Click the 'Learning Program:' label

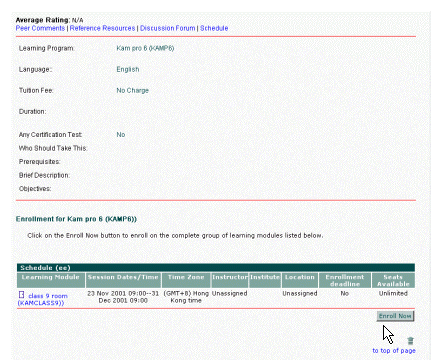(x=46, y=48)
